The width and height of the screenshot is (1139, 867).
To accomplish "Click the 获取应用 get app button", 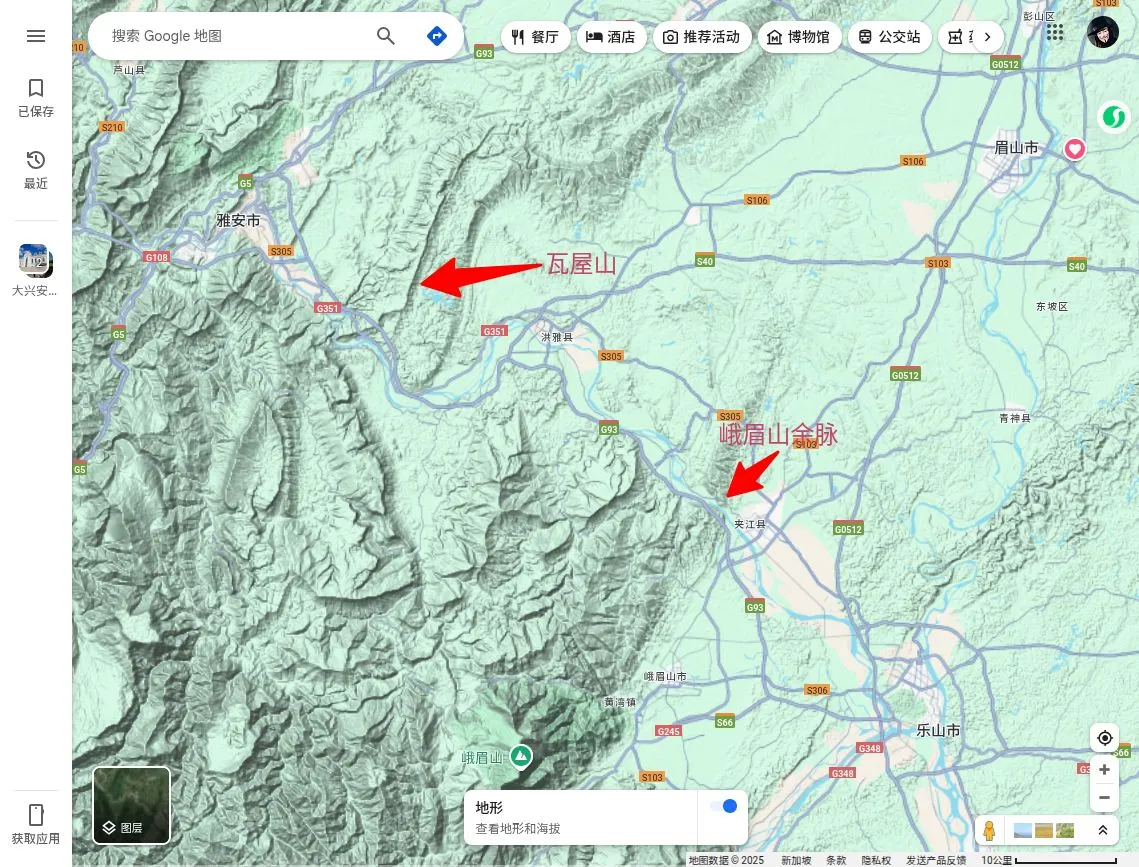I will click(36, 824).
